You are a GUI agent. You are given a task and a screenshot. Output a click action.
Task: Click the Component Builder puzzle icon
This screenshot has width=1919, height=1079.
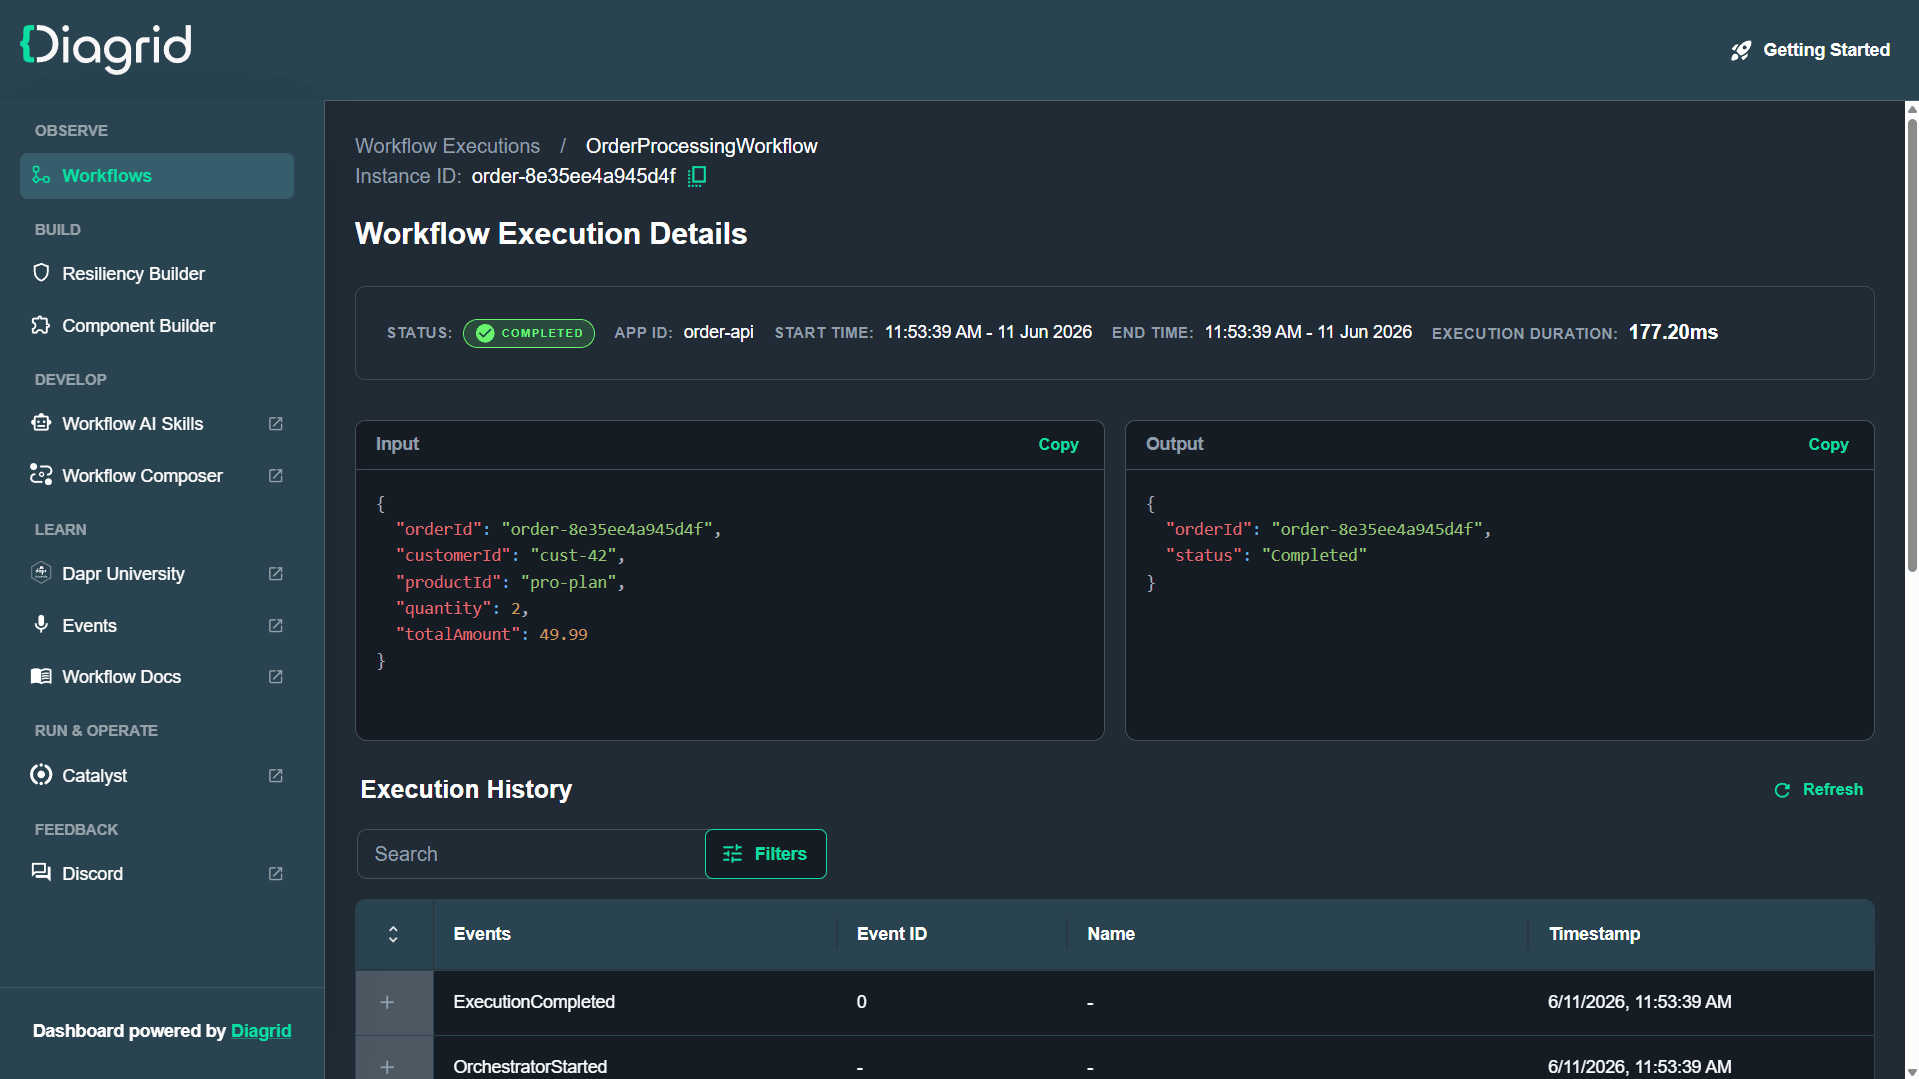click(x=41, y=325)
